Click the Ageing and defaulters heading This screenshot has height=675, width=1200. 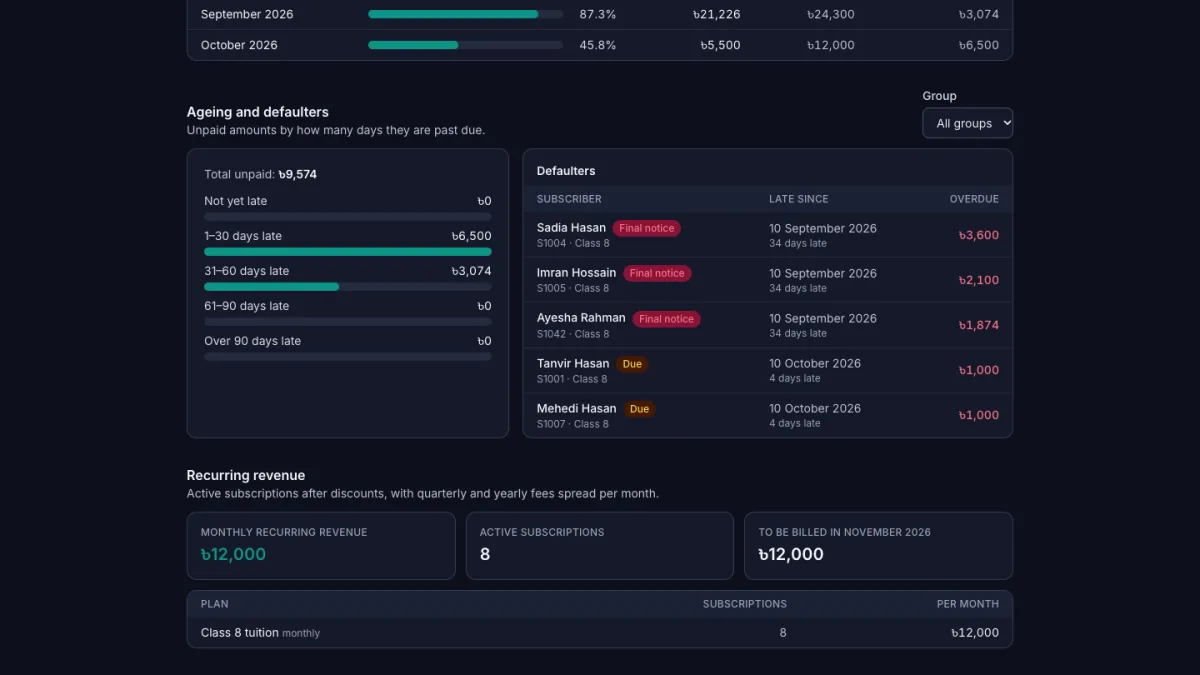coord(258,112)
